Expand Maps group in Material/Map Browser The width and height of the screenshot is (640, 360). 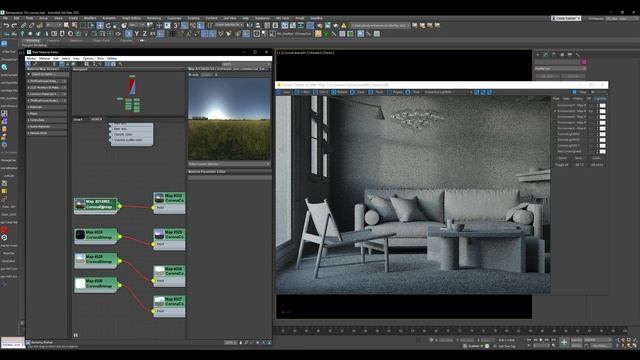[47, 113]
